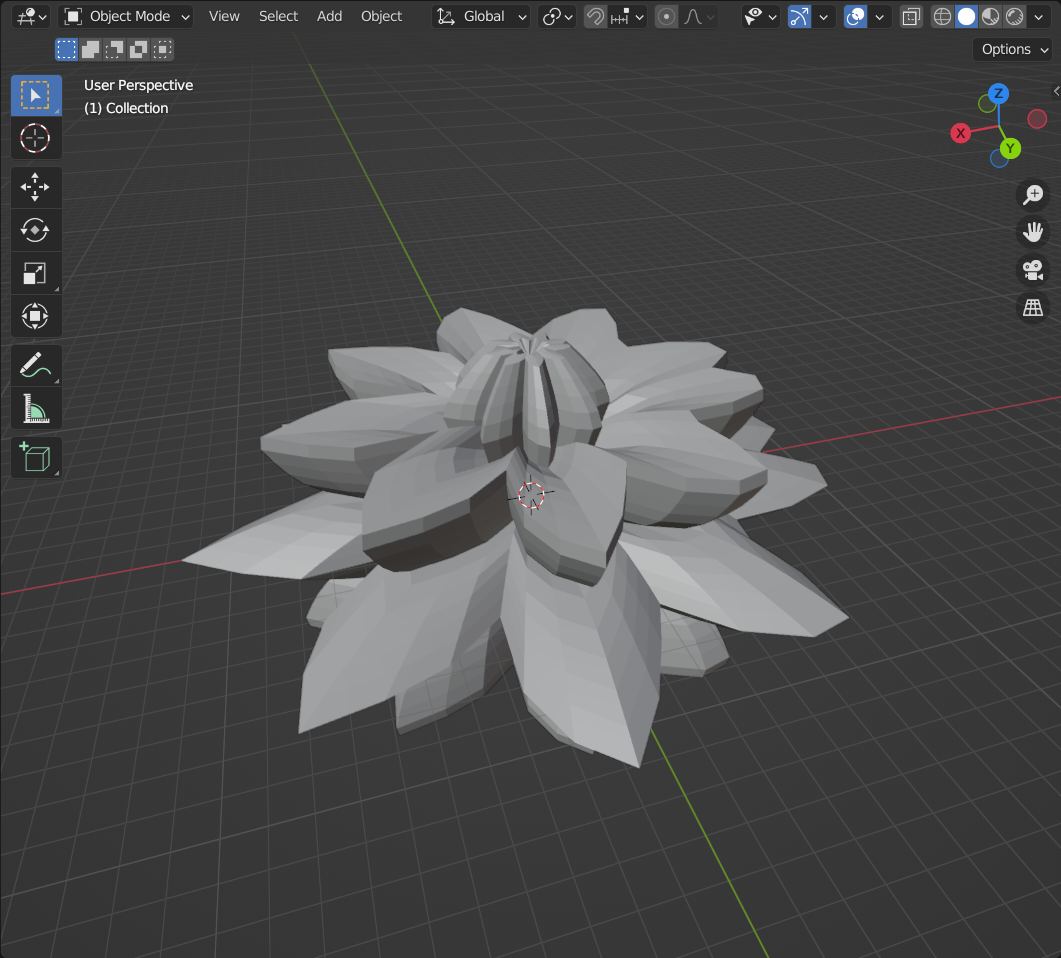The image size is (1061, 958).
Task: Click the X axis on navigation gizmo
Action: tap(960, 133)
